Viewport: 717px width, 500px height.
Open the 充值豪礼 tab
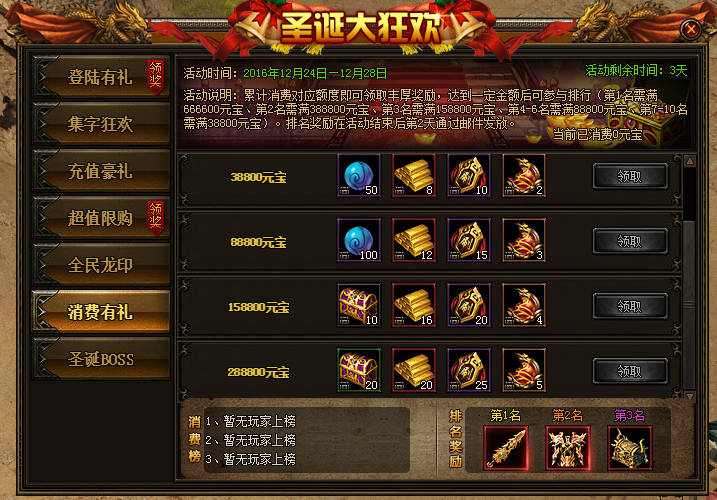(101, 171)
